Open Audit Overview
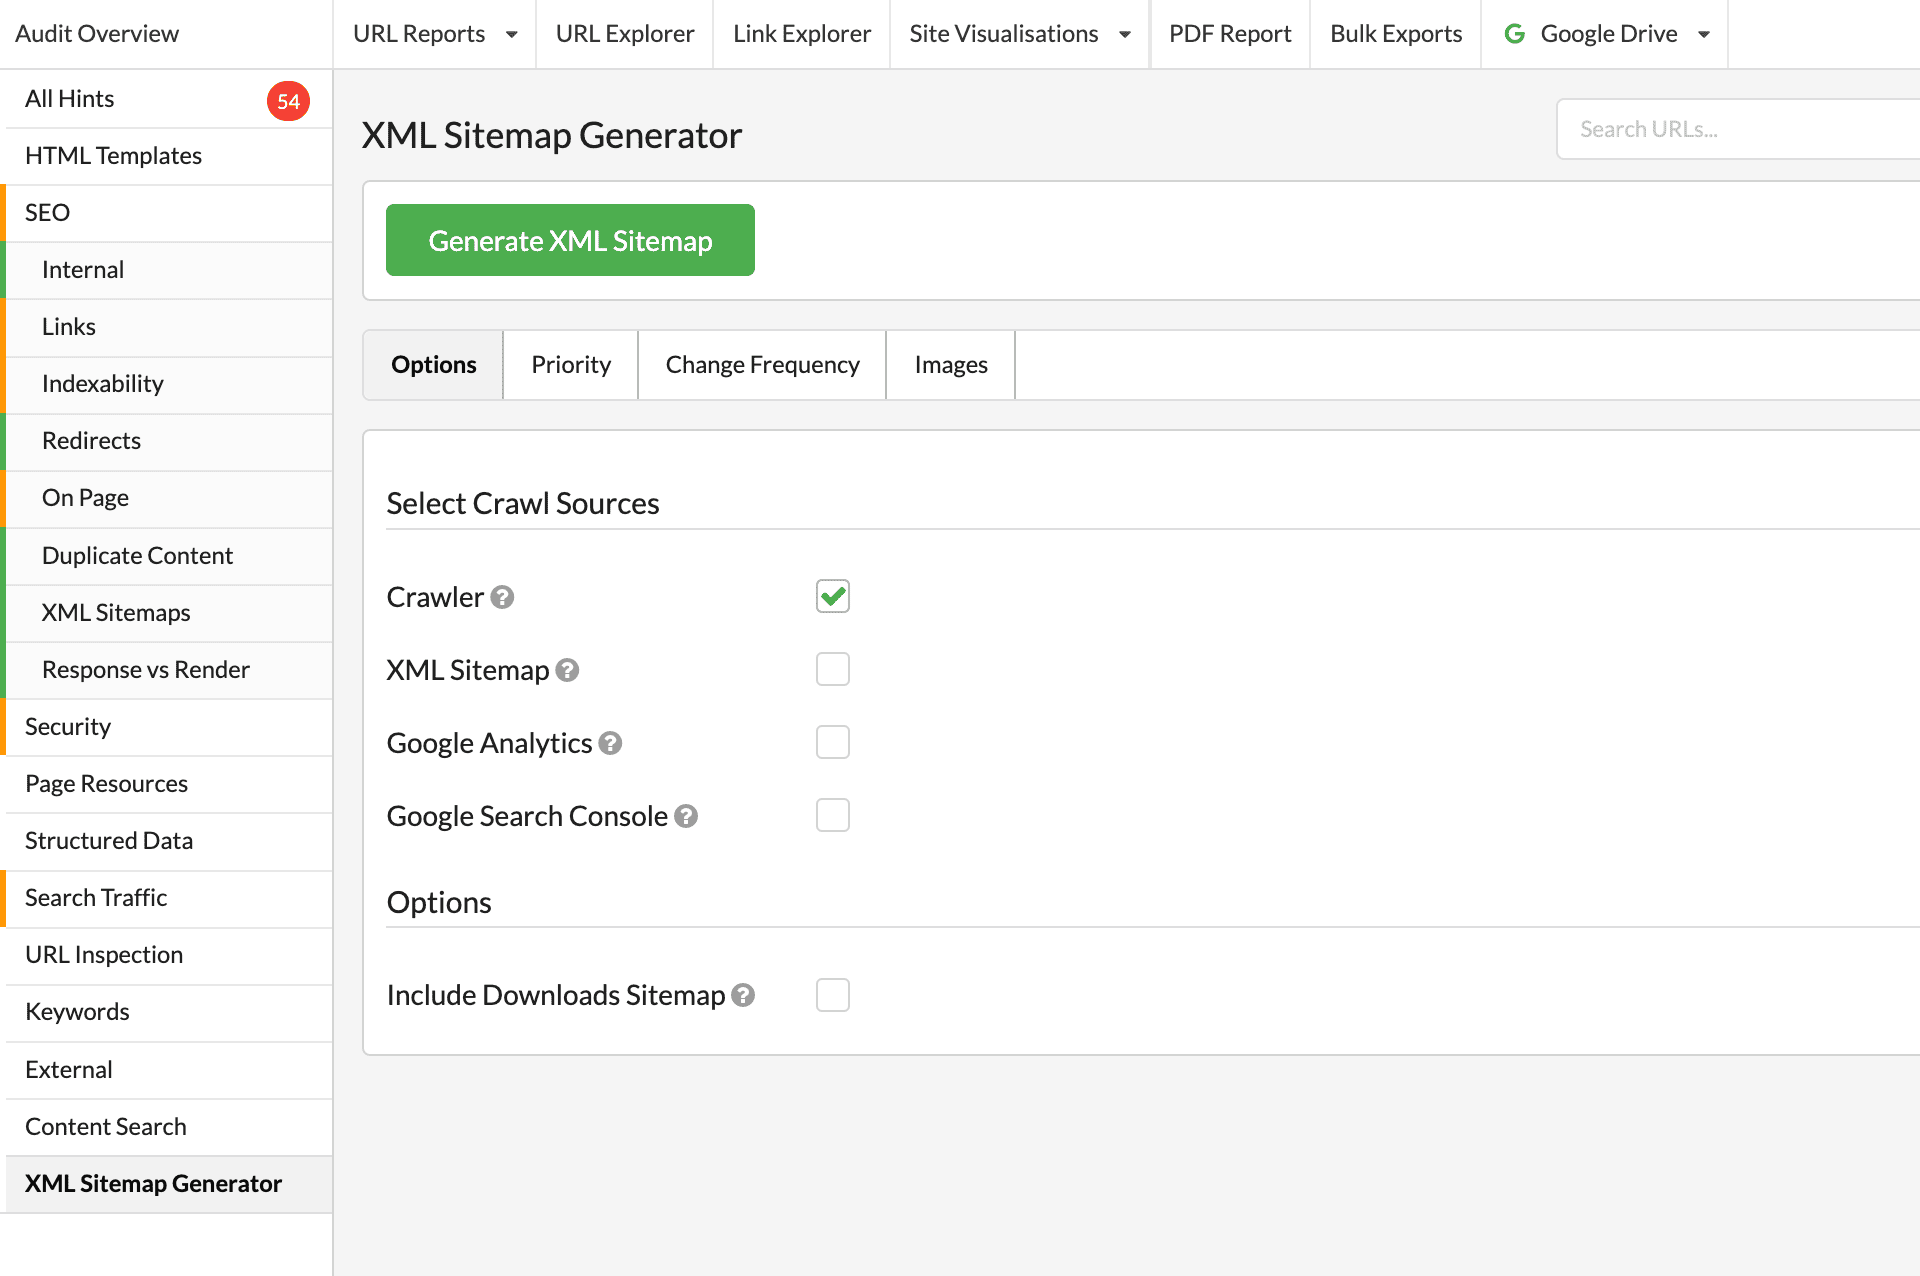1920x1276 pixels. coord(96,33)
